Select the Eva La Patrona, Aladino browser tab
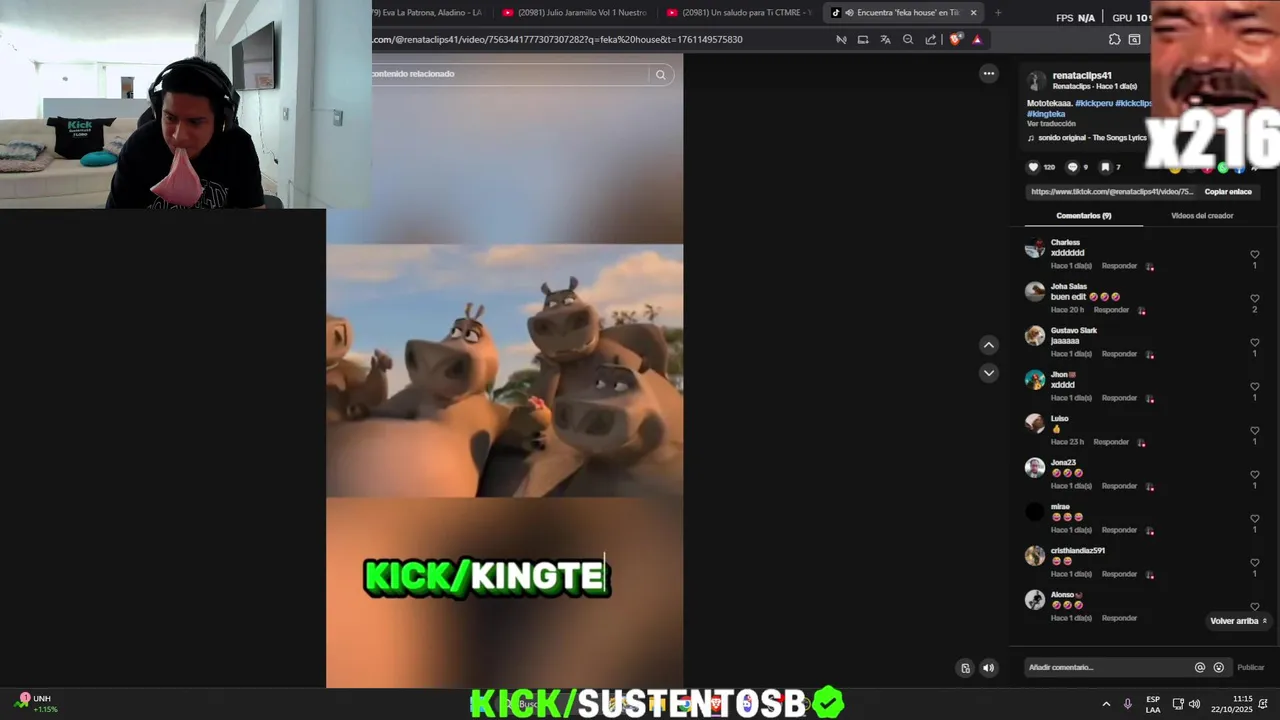Viewport: 1280px width, 720px height. [x=427, y=13]
